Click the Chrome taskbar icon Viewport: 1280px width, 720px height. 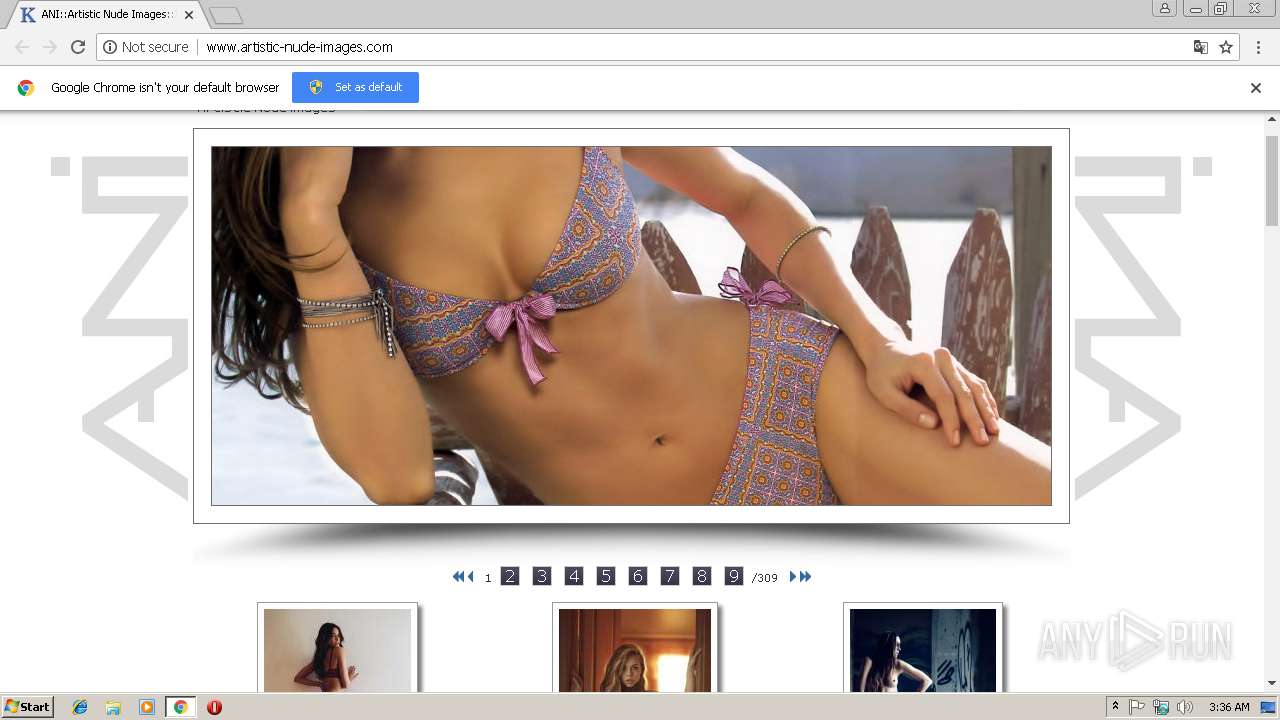[x=180, y=707]
